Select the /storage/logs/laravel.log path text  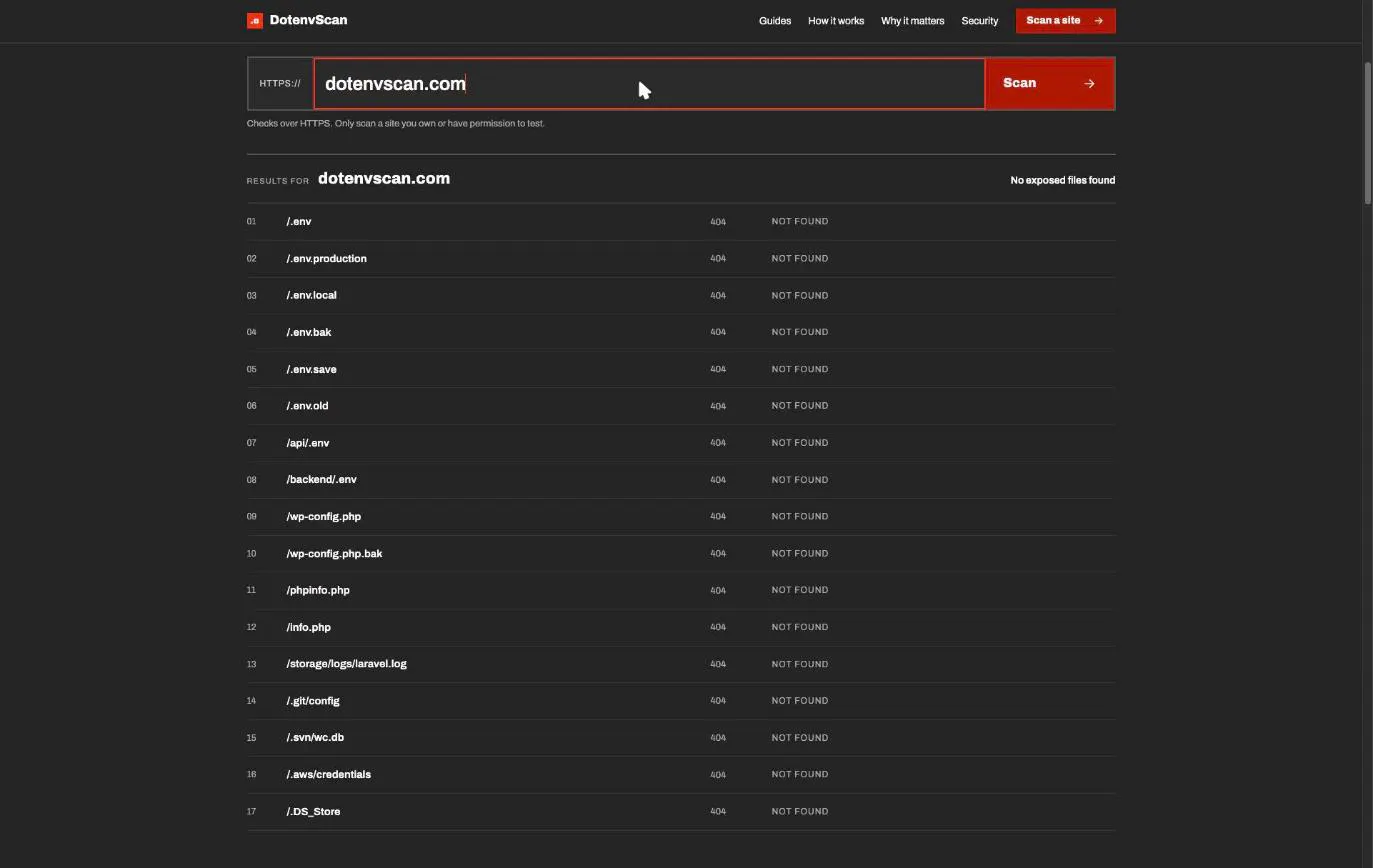pos(346,664)
